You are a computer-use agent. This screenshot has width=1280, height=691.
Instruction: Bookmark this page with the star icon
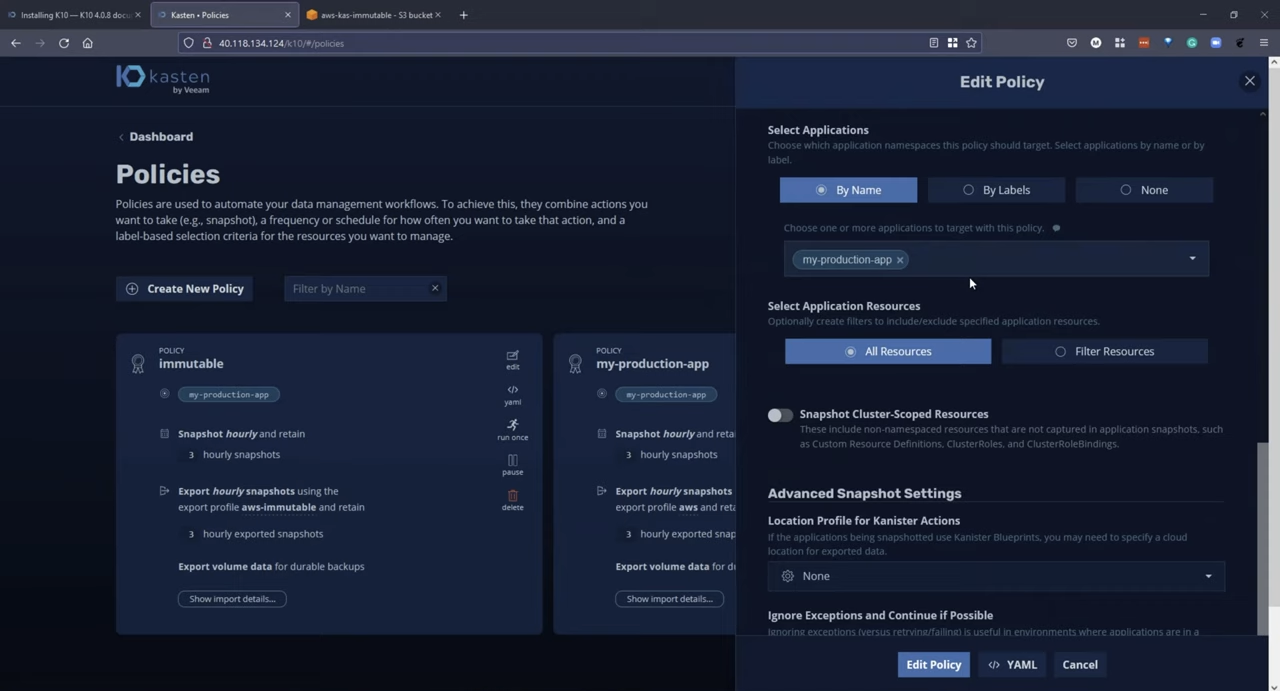tap(971, 43)
